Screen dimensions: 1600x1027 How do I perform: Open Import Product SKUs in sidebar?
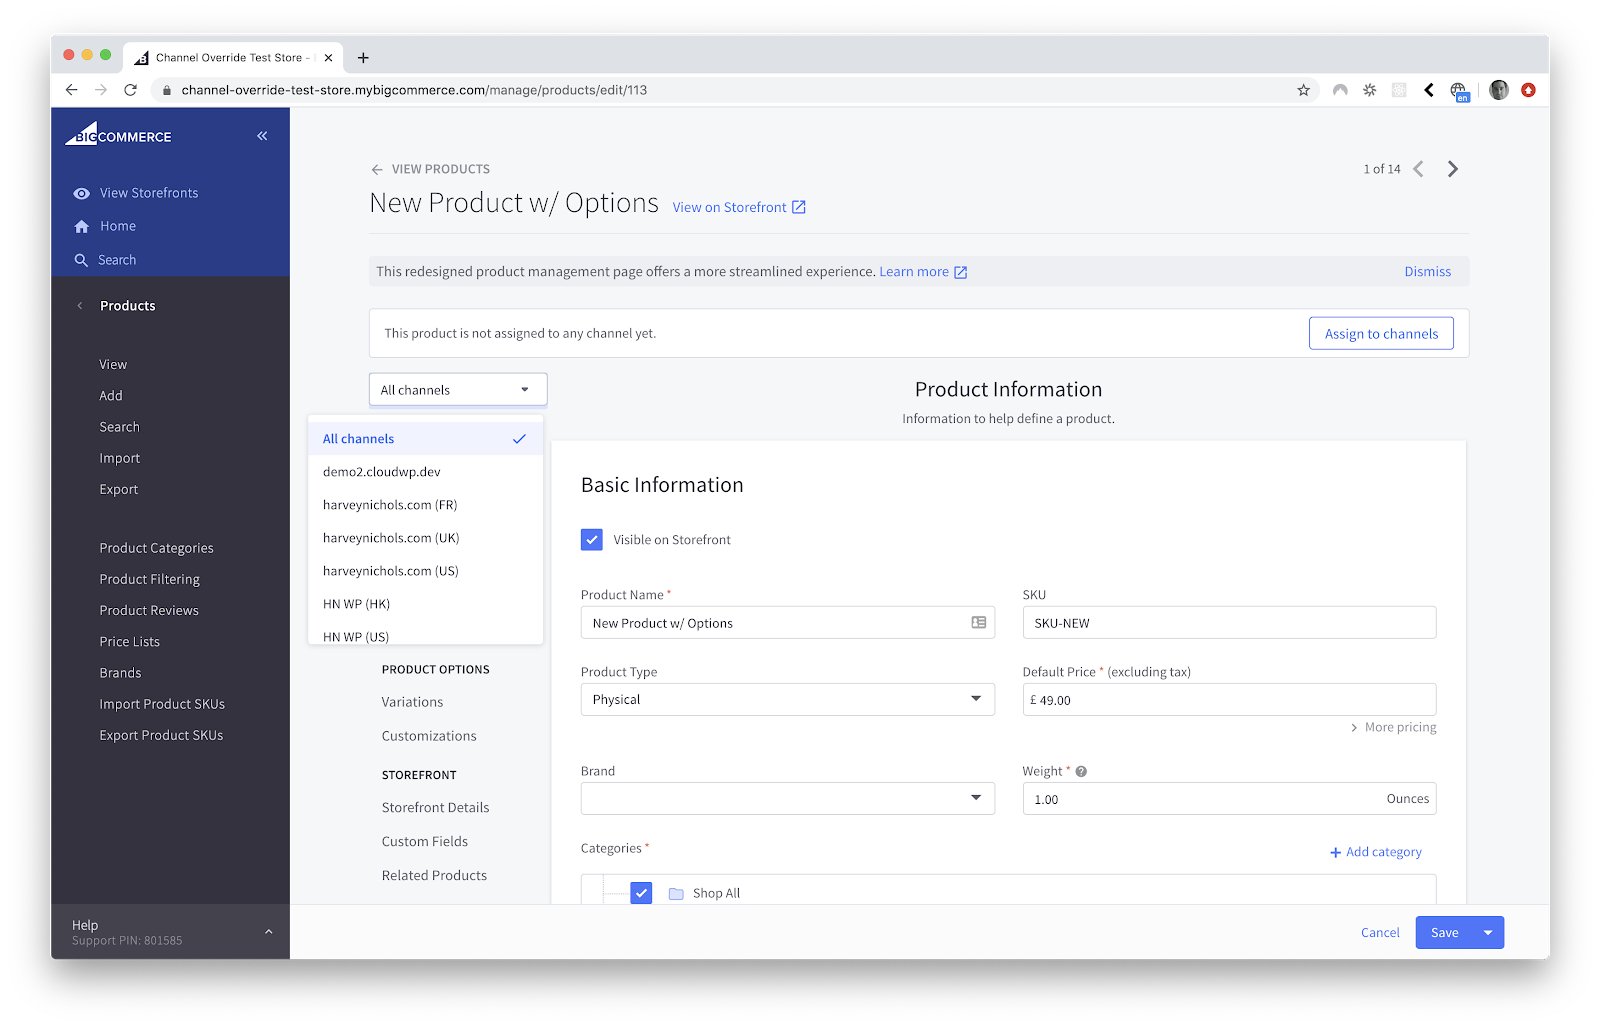(x=162, y=704)
